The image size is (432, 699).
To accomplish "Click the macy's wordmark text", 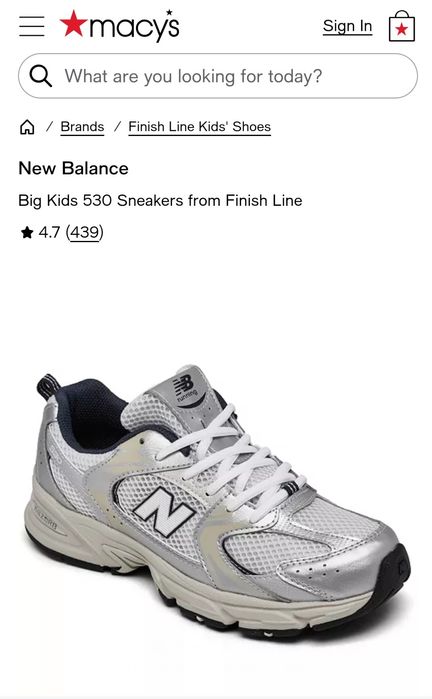I will click(x=135, y=27).
